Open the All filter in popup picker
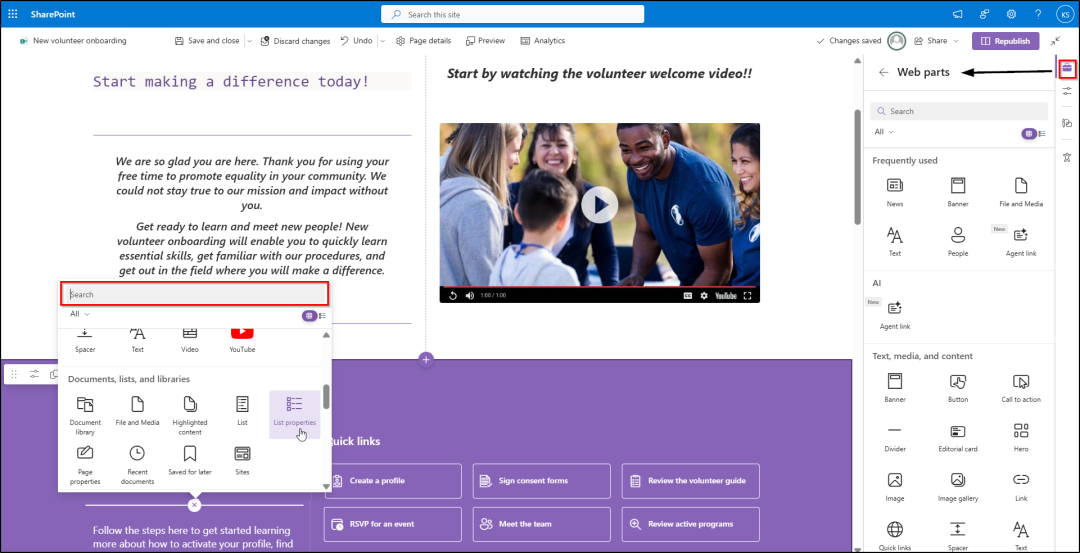Screen dimensions: 1080x553 coord(80,313)
